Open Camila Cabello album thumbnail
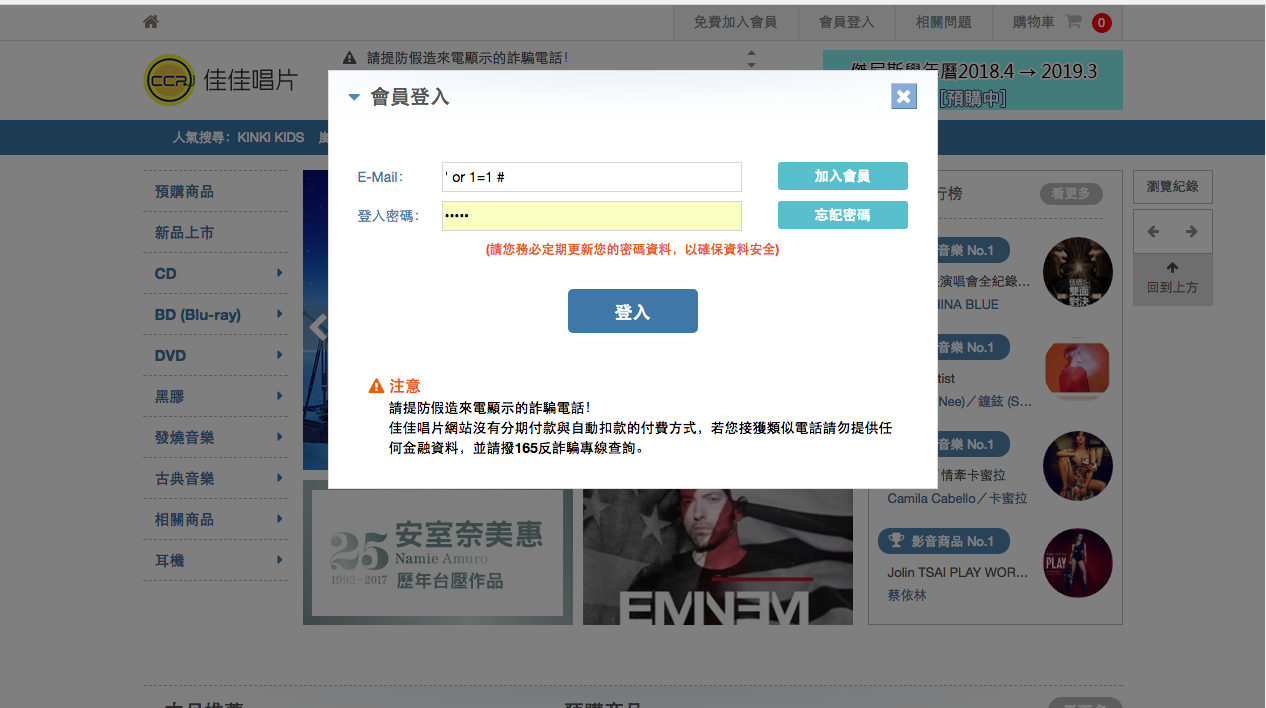Screen dimensions: 1266x708 [1078, 466]
